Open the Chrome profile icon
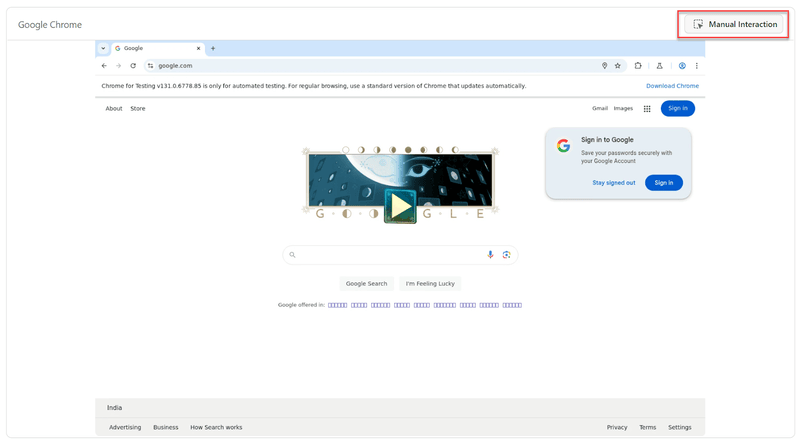The image size is (800, 445). tap(682, 66)
